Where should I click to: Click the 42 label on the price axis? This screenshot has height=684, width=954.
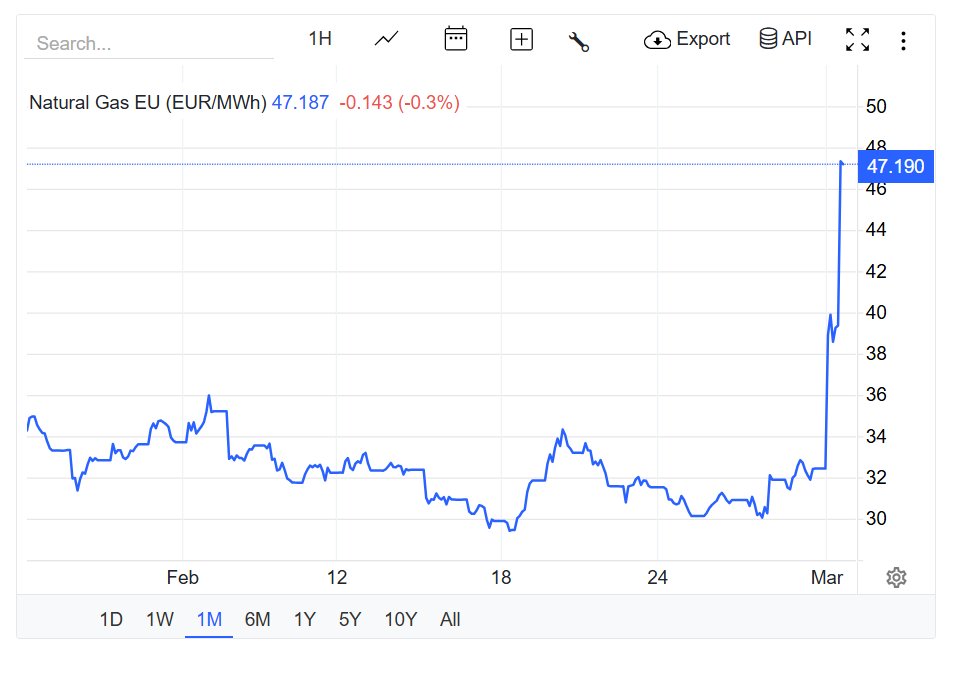(x=876, y=271)
